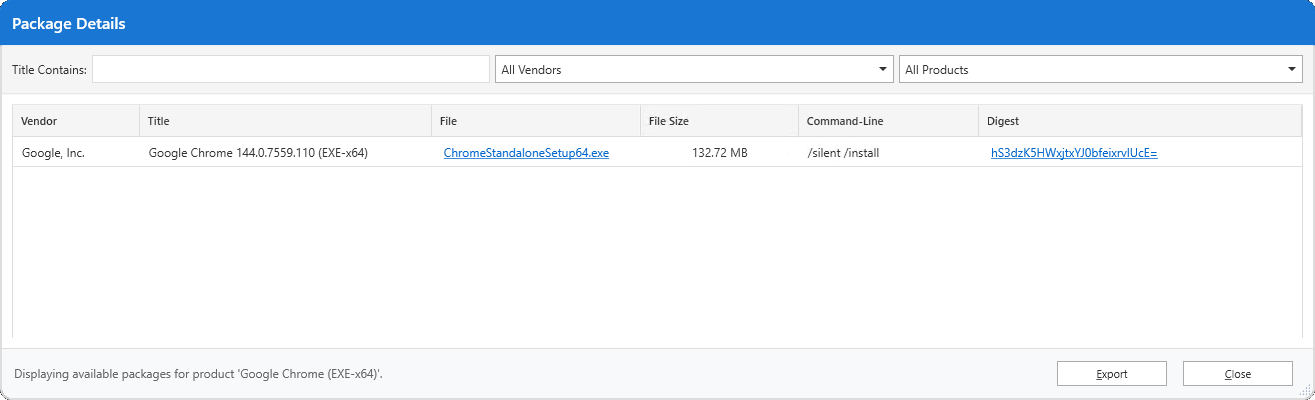The width and height of the screenshot is (1315, 400).
Task: Click the status text about displayed packages
Action: tap(199, 374)
